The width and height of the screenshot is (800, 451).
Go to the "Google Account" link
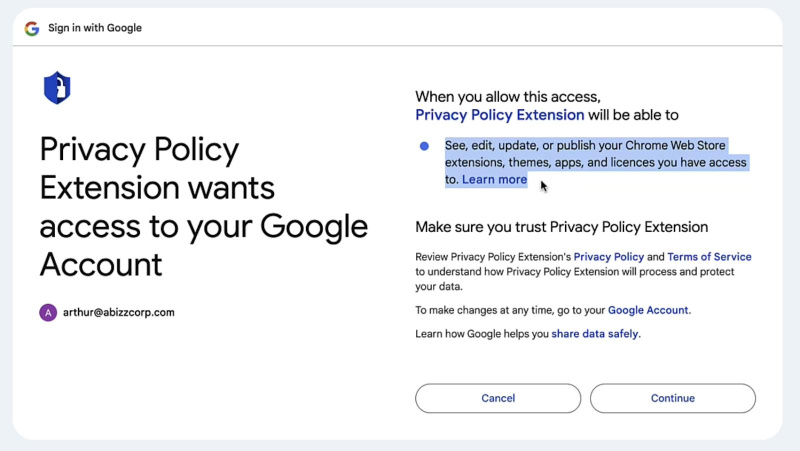click(x=648, y=310)
